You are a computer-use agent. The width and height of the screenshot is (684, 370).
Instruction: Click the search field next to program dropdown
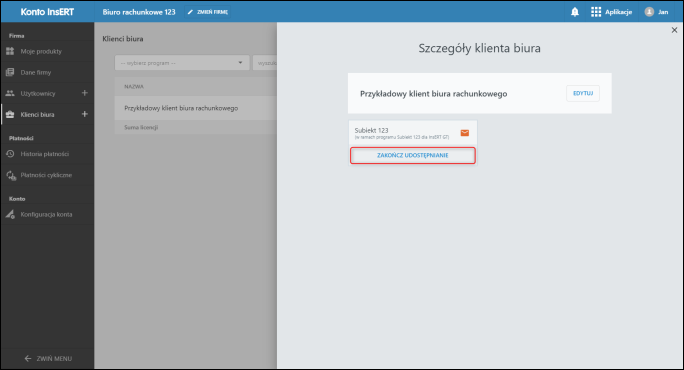click(265, 63)
